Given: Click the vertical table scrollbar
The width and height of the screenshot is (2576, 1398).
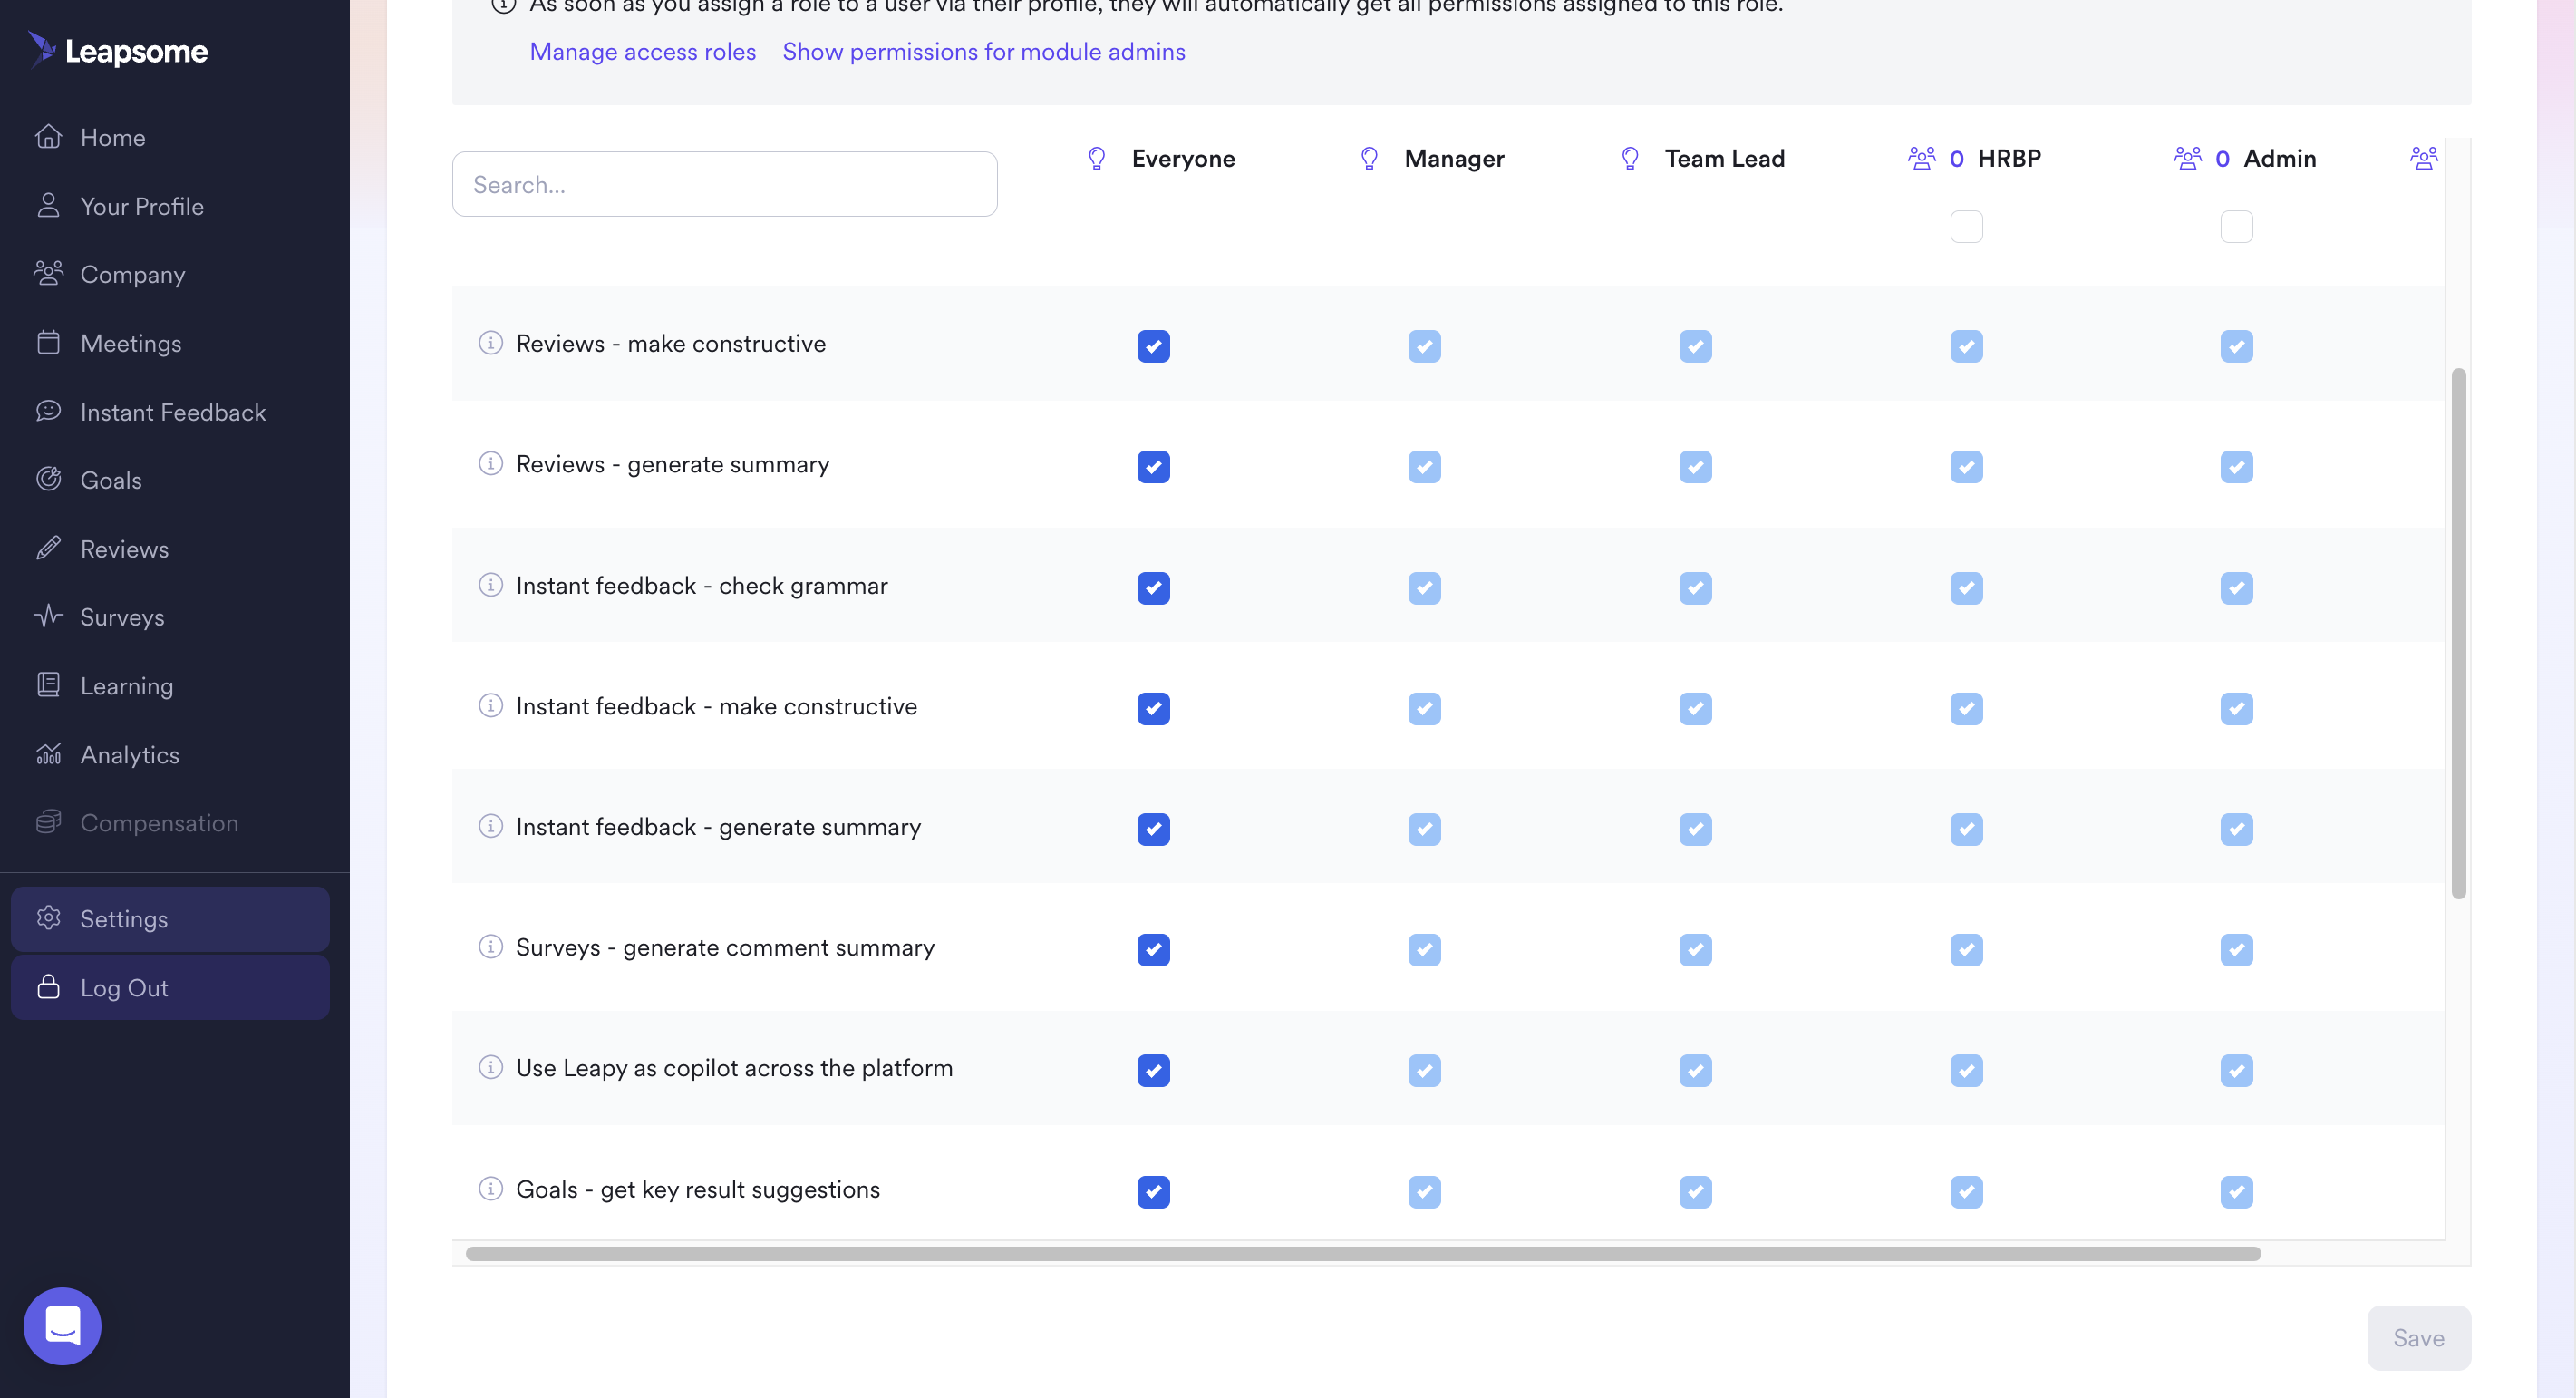Looking at the screenshot, I should click(x=2458, y=633).
